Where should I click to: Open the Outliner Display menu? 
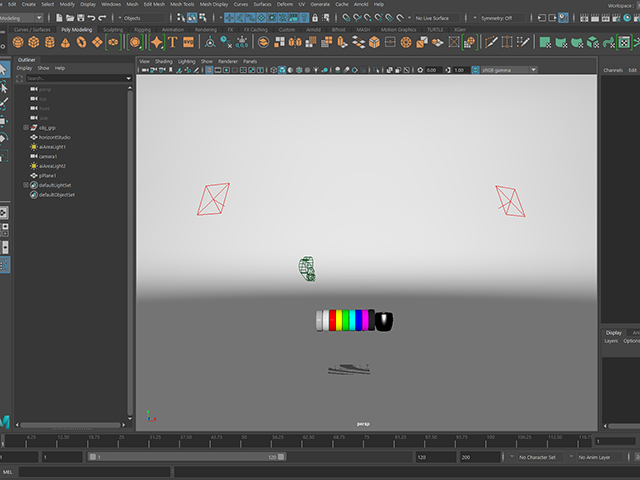24,68
